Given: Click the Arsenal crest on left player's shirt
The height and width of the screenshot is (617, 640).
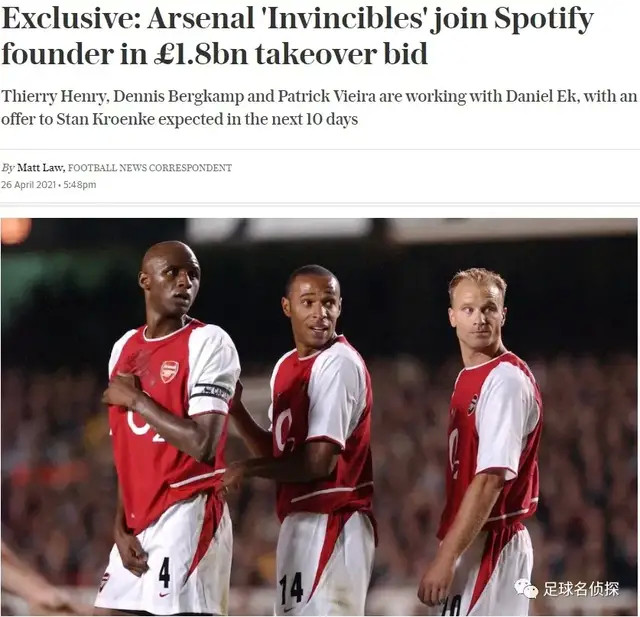Looking at the screenshot, I should (x=169, y=371).
